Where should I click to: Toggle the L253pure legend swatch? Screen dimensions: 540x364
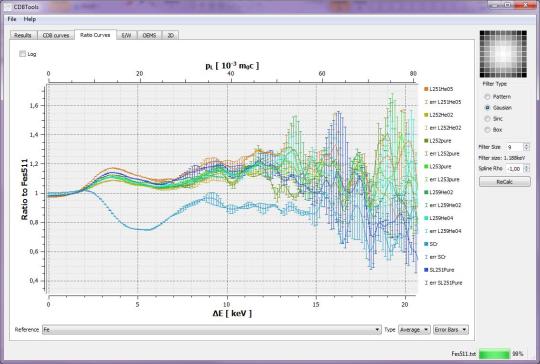click(x=426, y=166)
